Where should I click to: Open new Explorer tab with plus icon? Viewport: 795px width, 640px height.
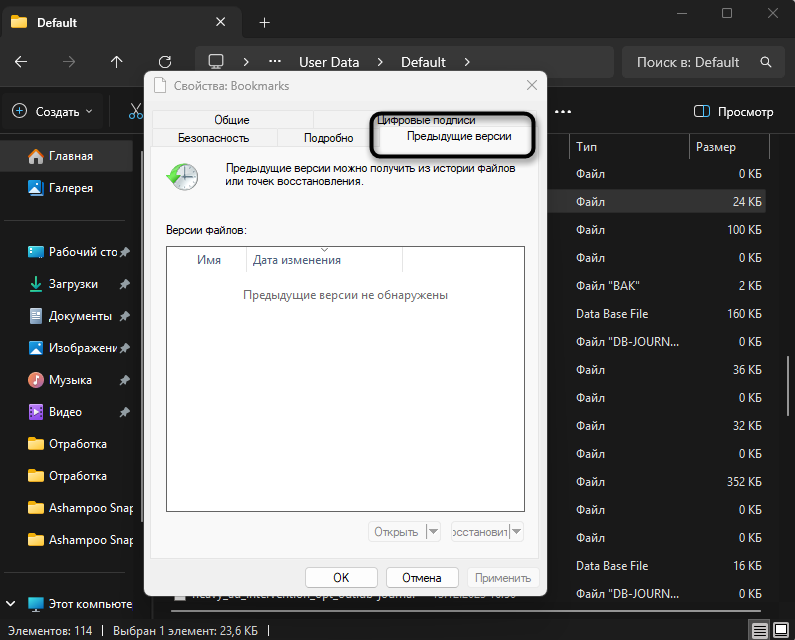[x=264, y=22]
